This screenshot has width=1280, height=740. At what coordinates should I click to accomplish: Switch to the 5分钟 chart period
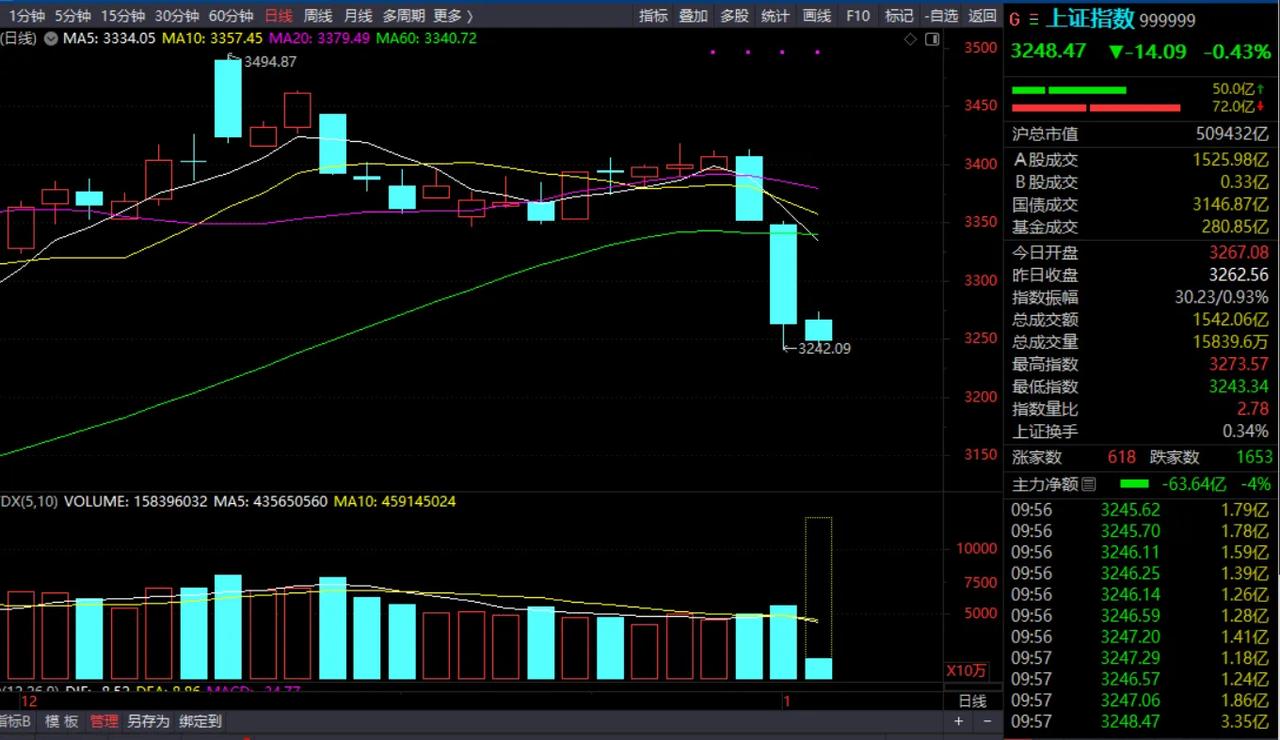(73, 16)
